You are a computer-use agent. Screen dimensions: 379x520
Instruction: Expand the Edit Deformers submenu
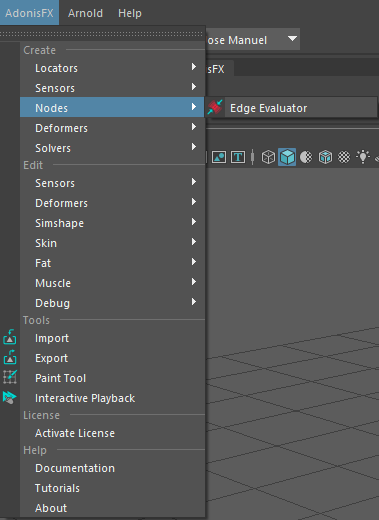[112, 203]
